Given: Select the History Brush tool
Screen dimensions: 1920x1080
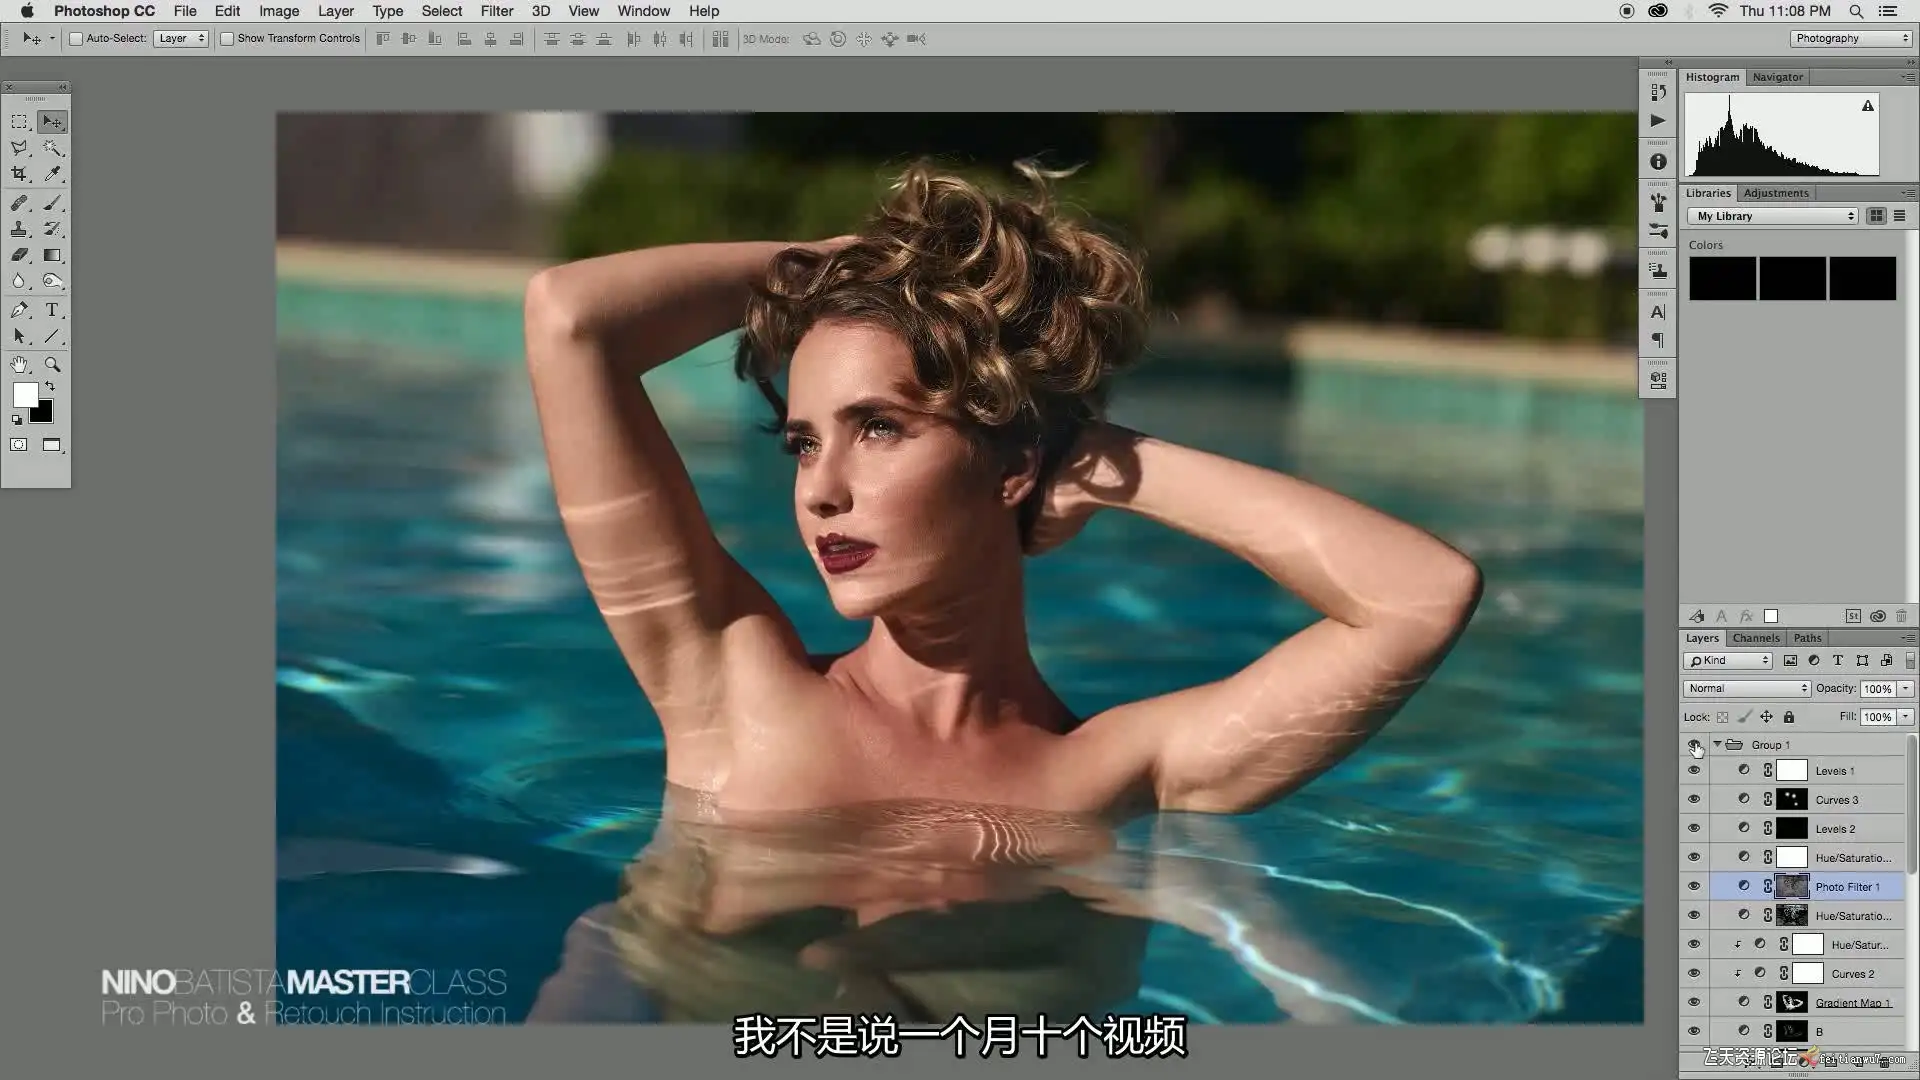Looking at the screenshot, I should [x=52, y=229].
